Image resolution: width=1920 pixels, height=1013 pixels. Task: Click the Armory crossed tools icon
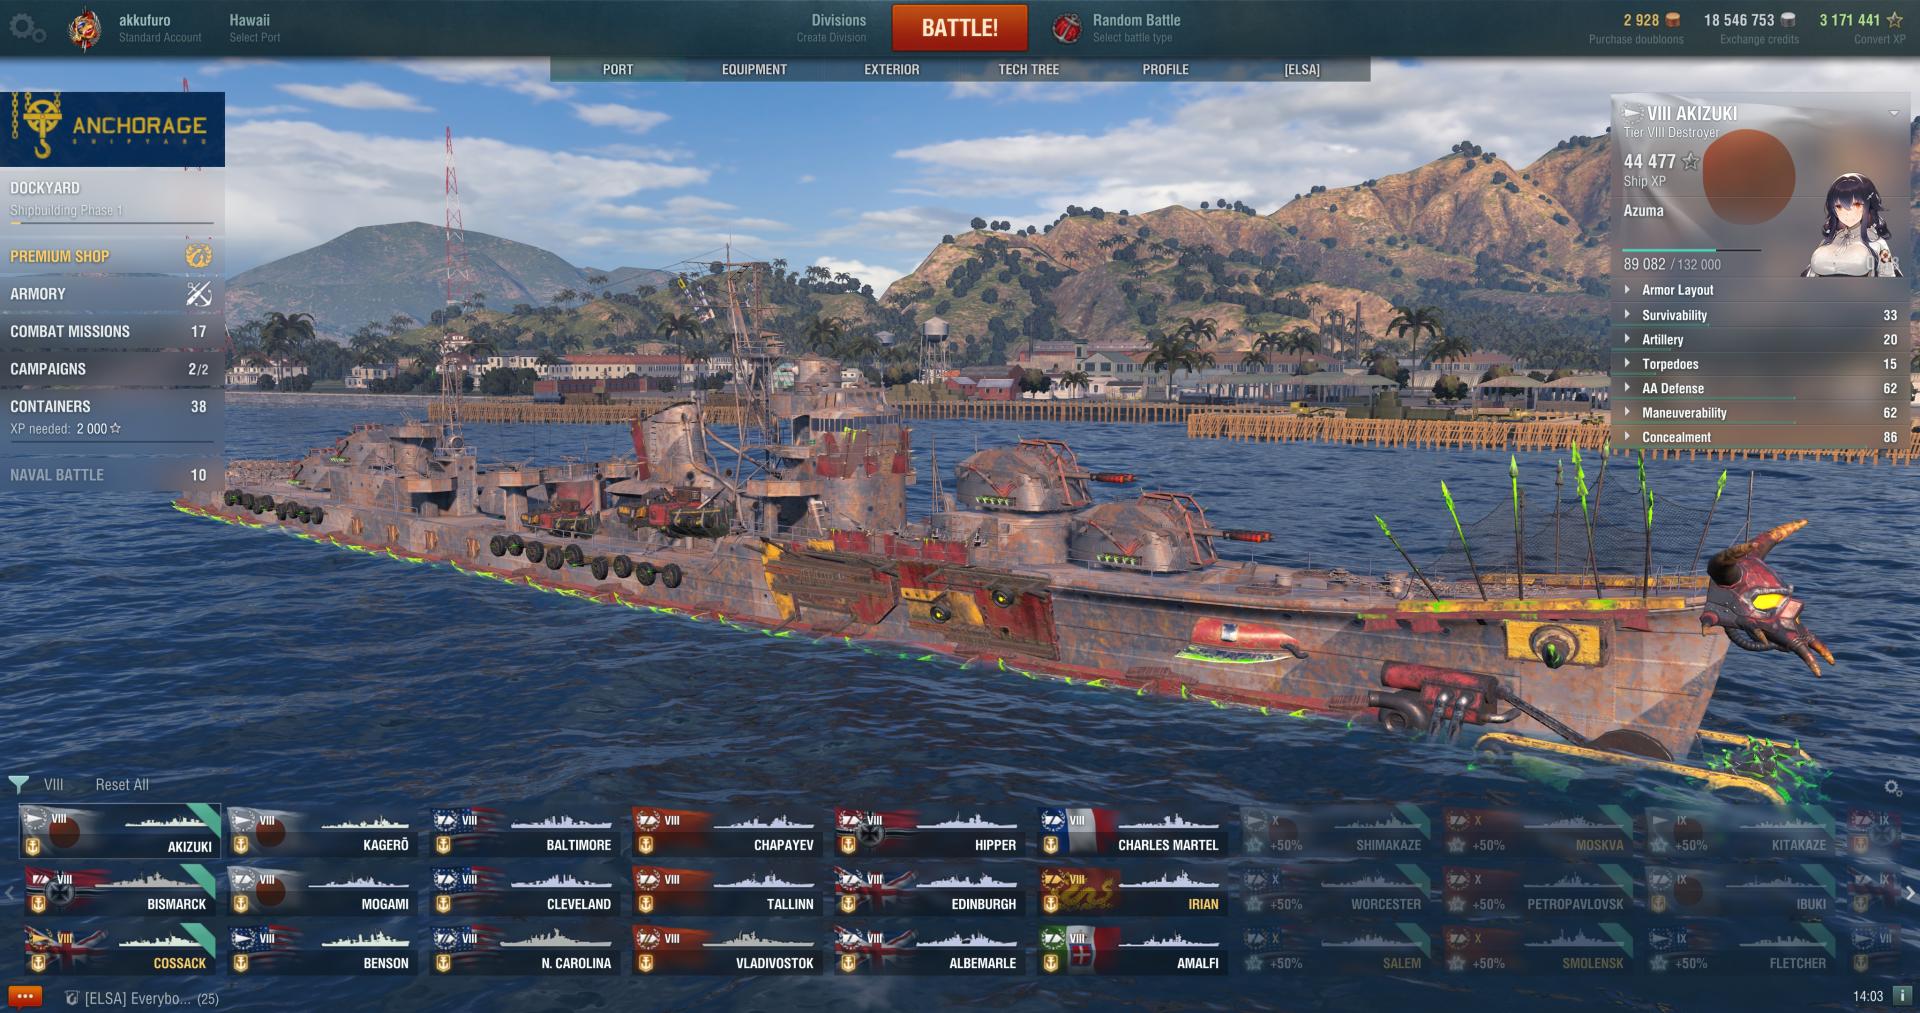(x=199, y=294)
